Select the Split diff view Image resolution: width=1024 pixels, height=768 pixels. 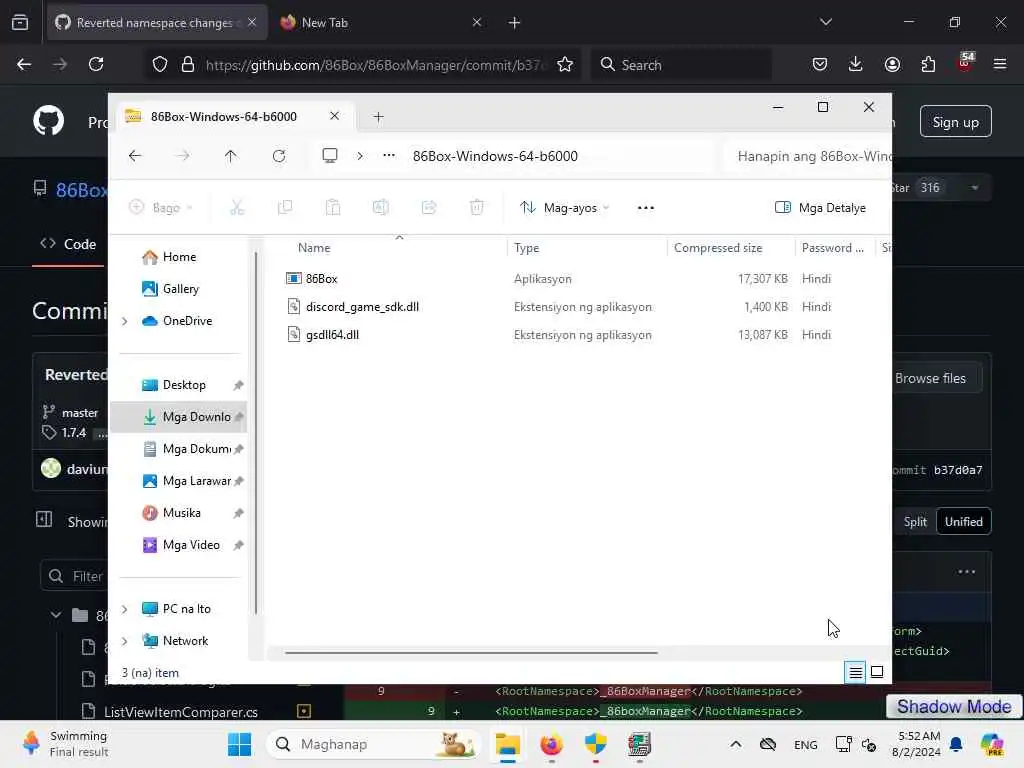914,522
